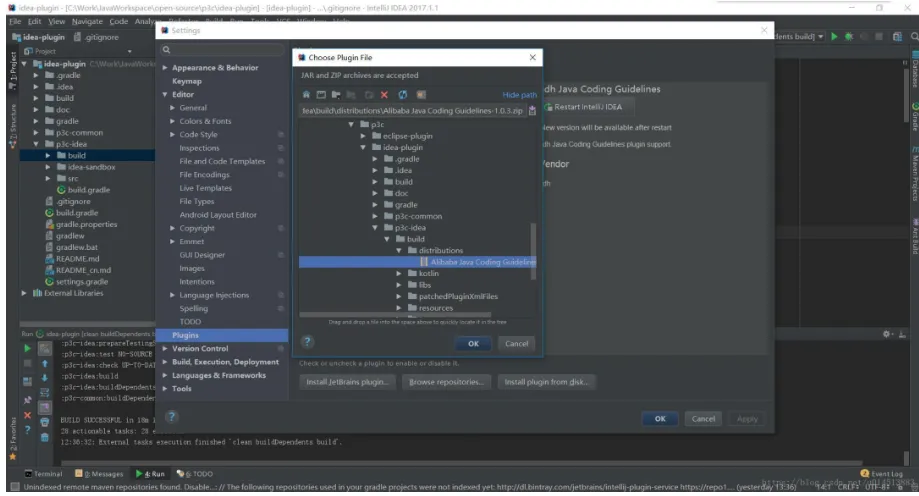919x496 pixels.
Task: Select Plugins in settings list
Action: point(222,335)
